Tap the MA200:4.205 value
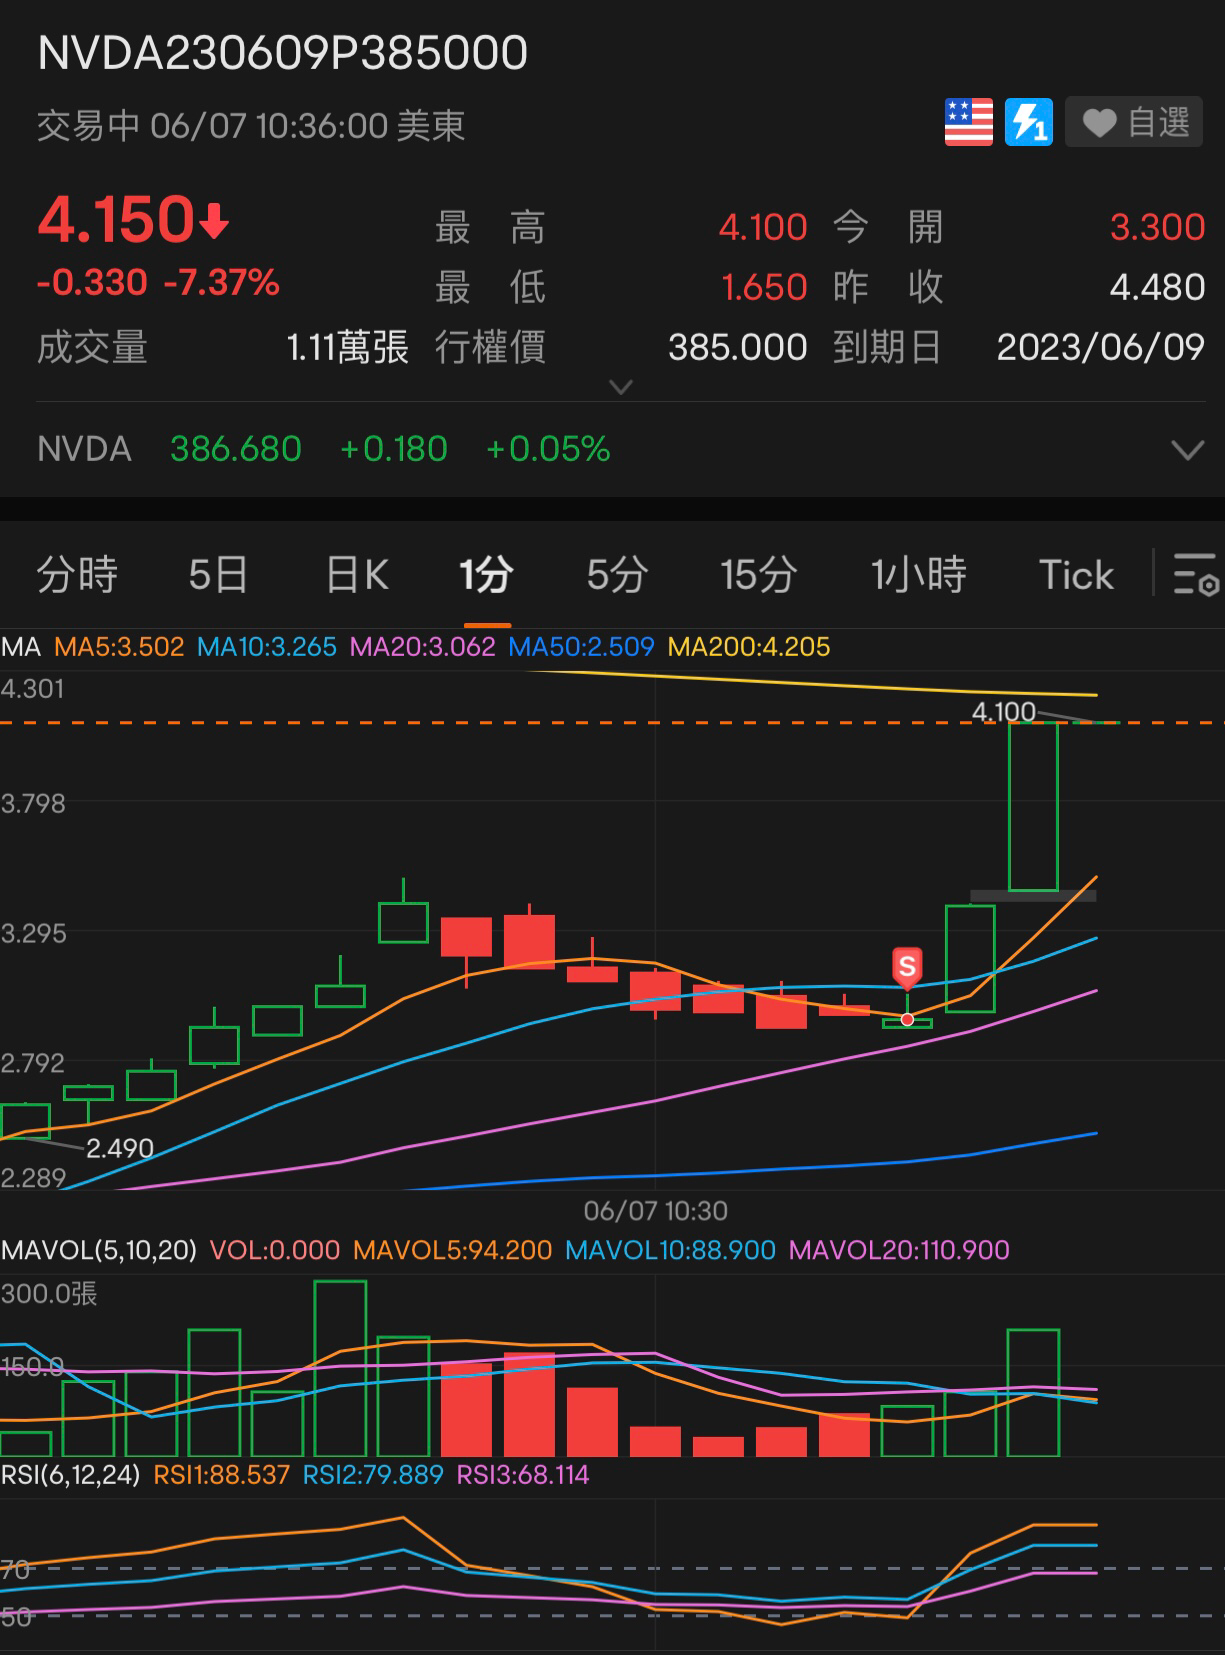1225x1655 pixels. (749, 647)
